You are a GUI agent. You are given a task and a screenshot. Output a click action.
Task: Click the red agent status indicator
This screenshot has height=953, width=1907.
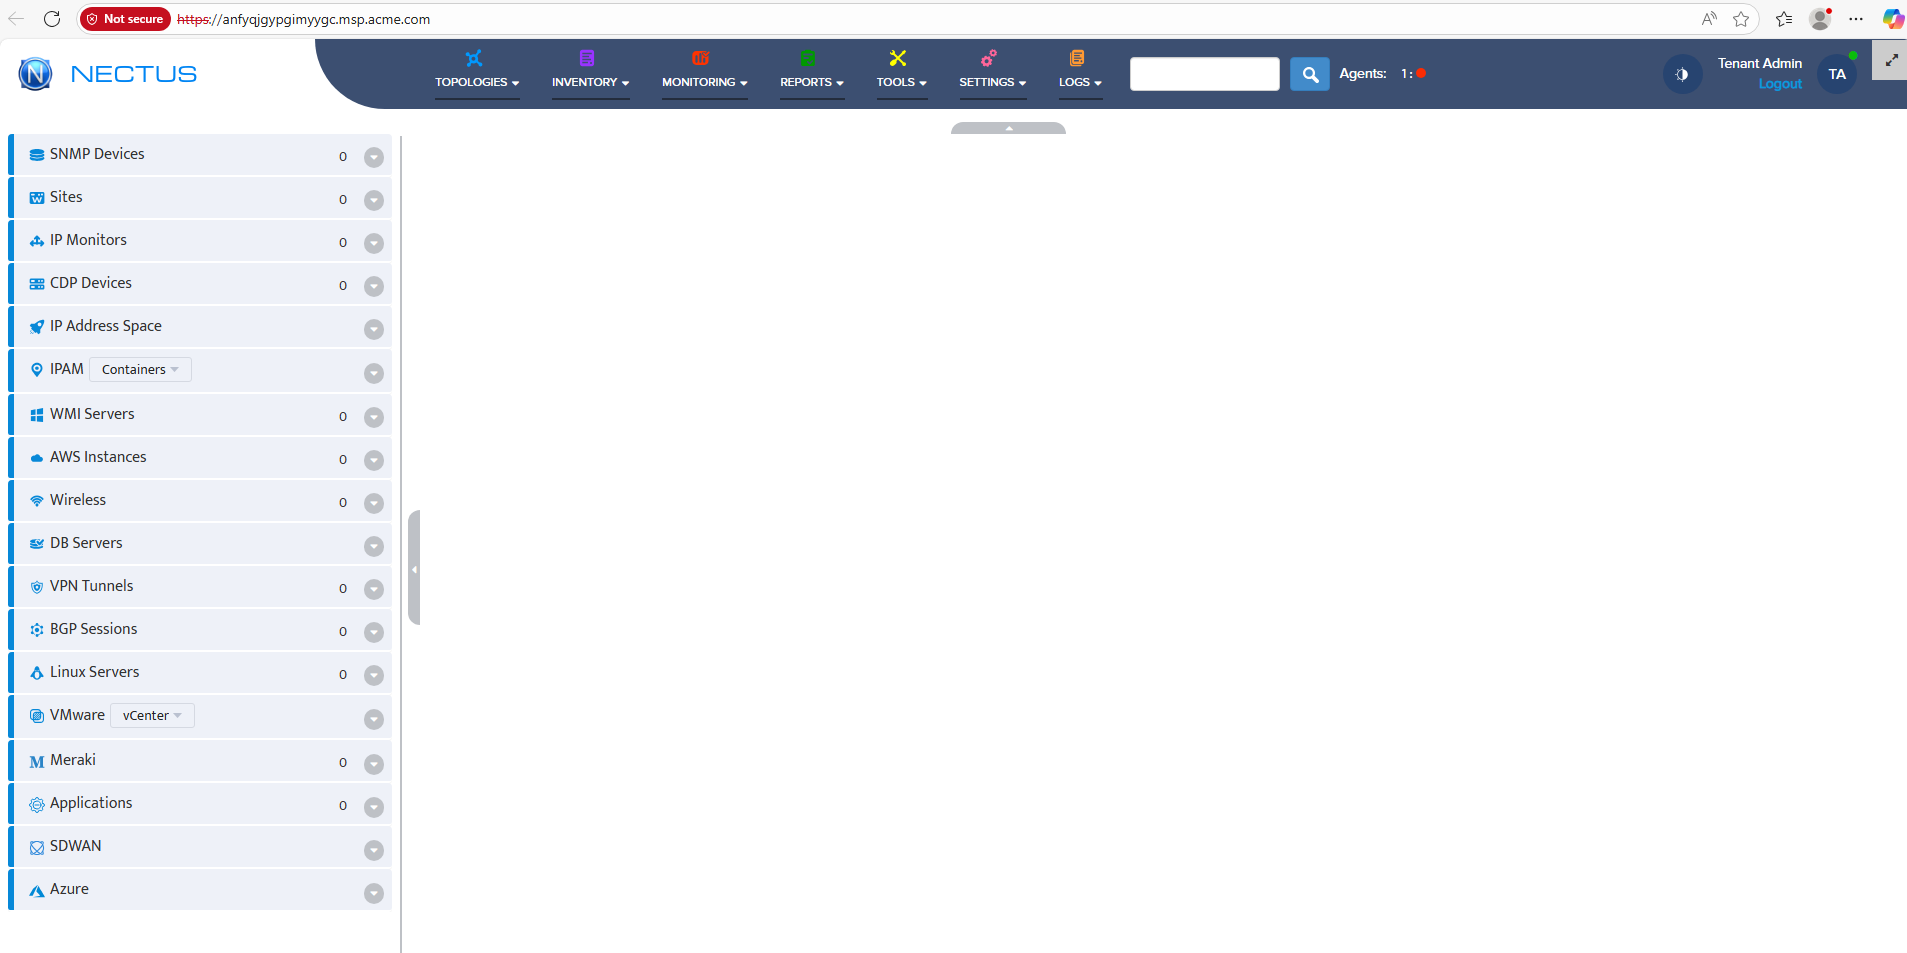pyautogui.click(x=1421, y=73)
